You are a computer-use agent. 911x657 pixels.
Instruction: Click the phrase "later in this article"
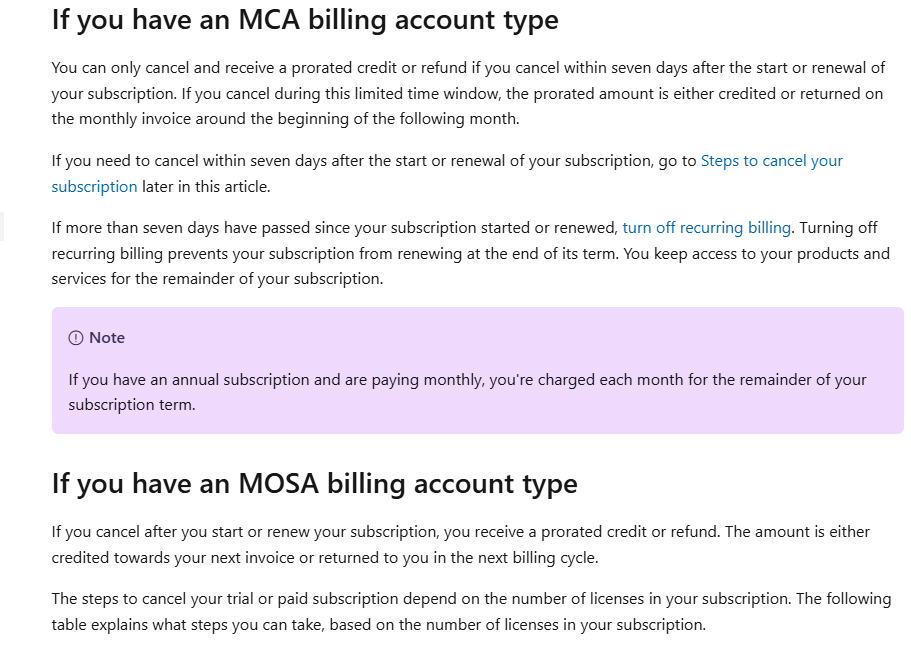coord(206,187)
